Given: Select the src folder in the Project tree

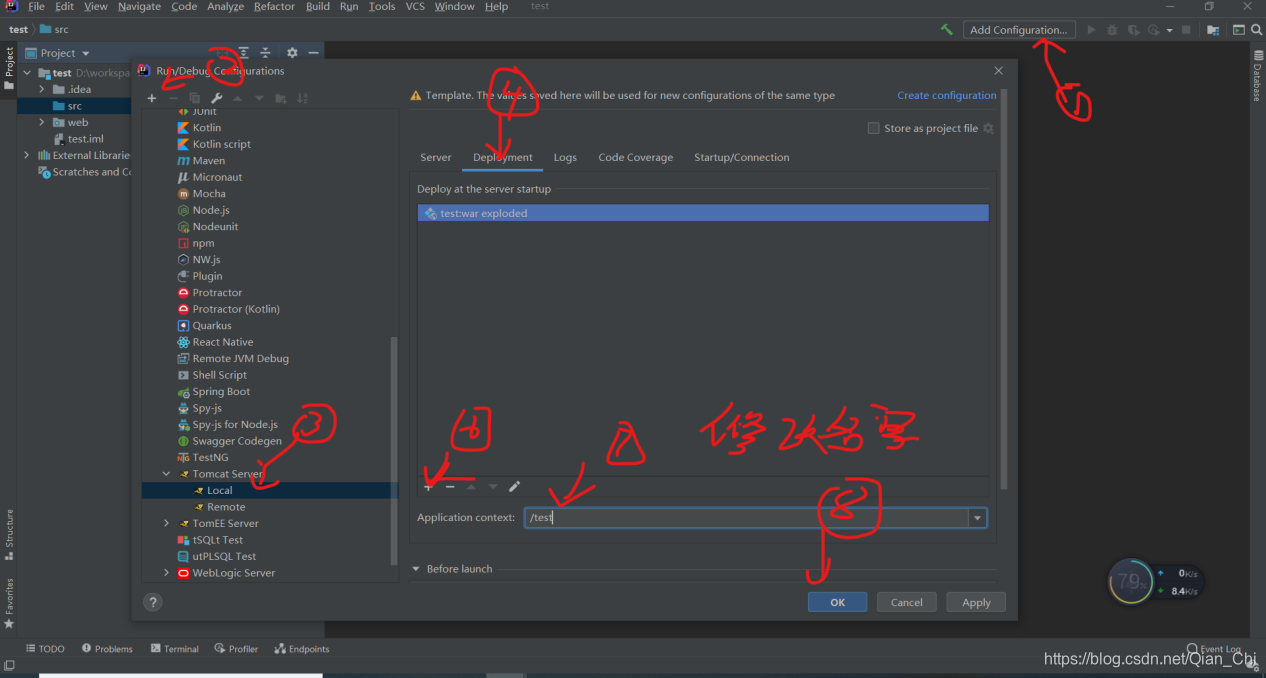Looking at the screenshot, I should point(75,106).
